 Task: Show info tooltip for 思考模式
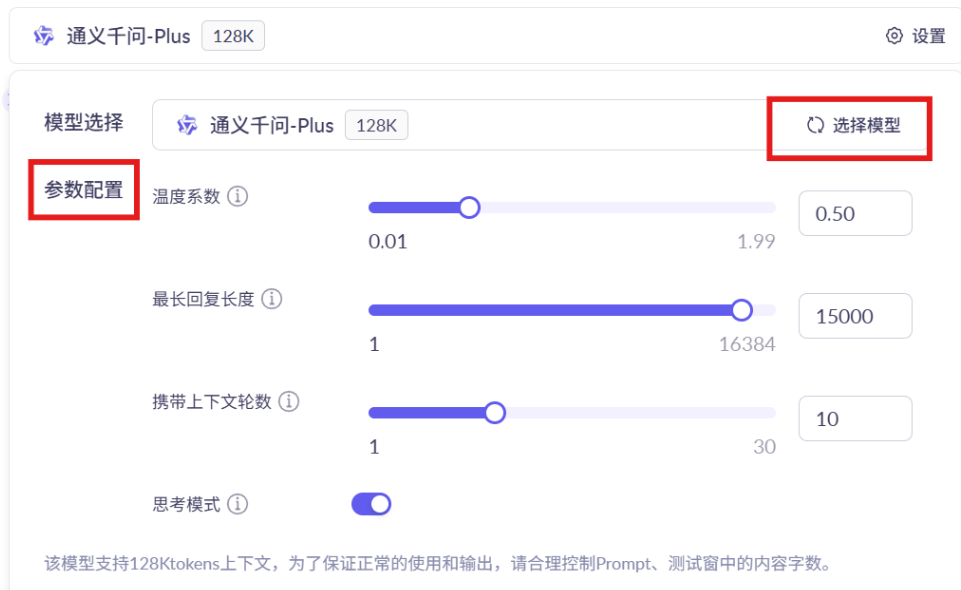(238, 504)
